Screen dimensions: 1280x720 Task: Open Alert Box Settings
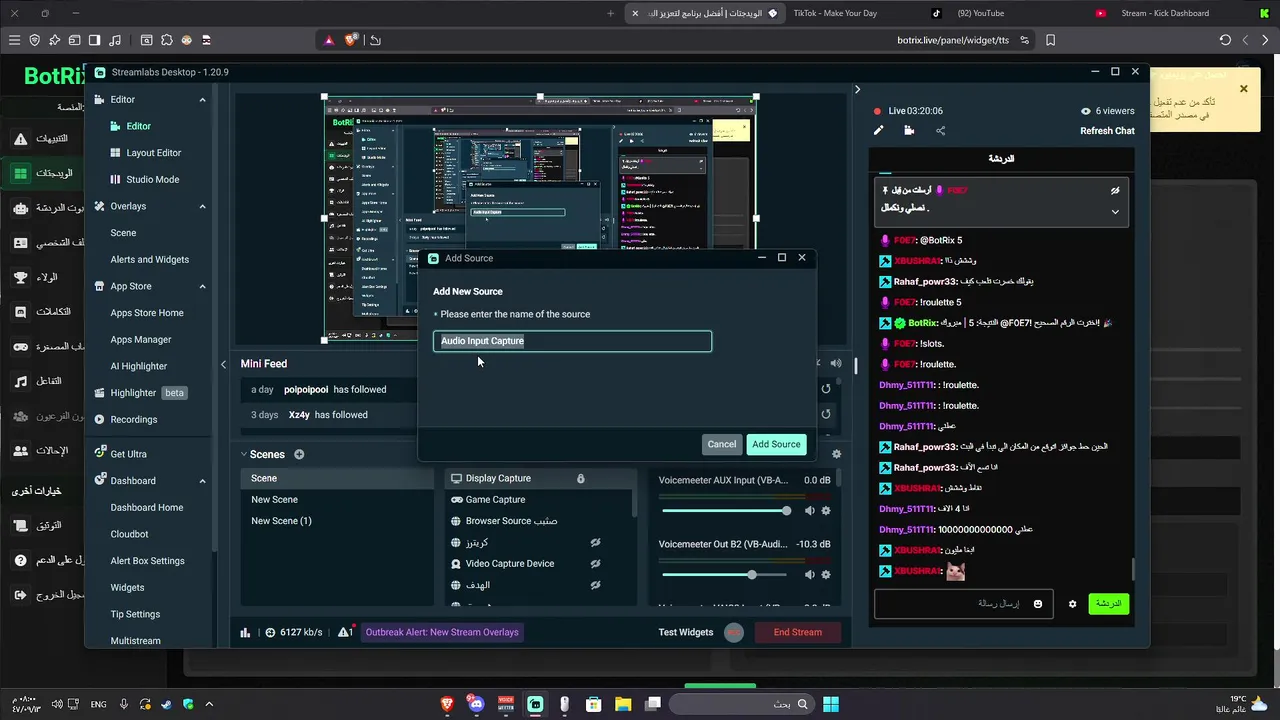point(147,561)
